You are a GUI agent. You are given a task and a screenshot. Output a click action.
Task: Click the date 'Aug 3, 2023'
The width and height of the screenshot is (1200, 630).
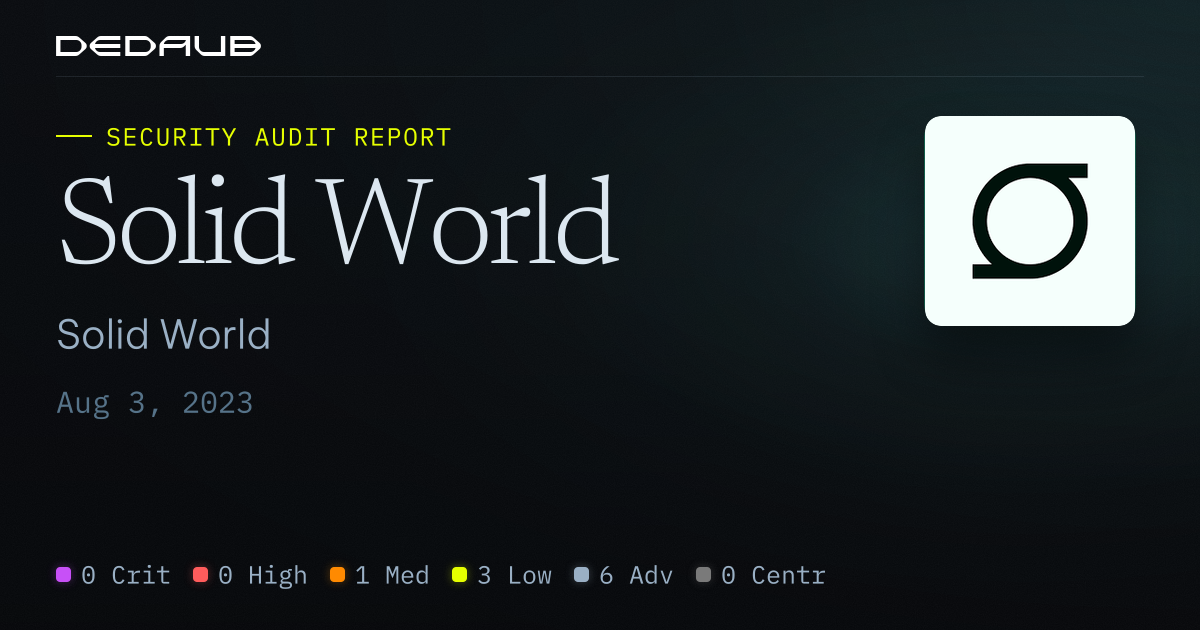[155, 403]
